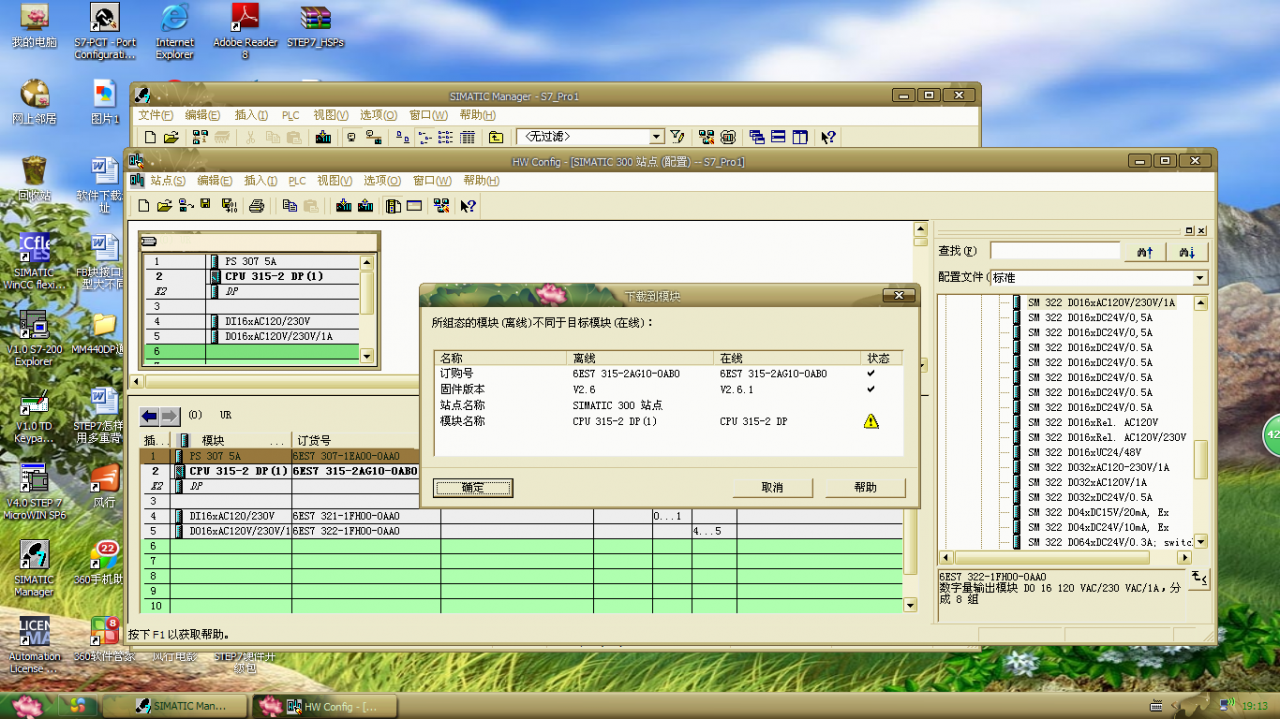
Task: Click the search downward binoculars button in catalog
Action: pyautogui.click(x=1188, y=251)
